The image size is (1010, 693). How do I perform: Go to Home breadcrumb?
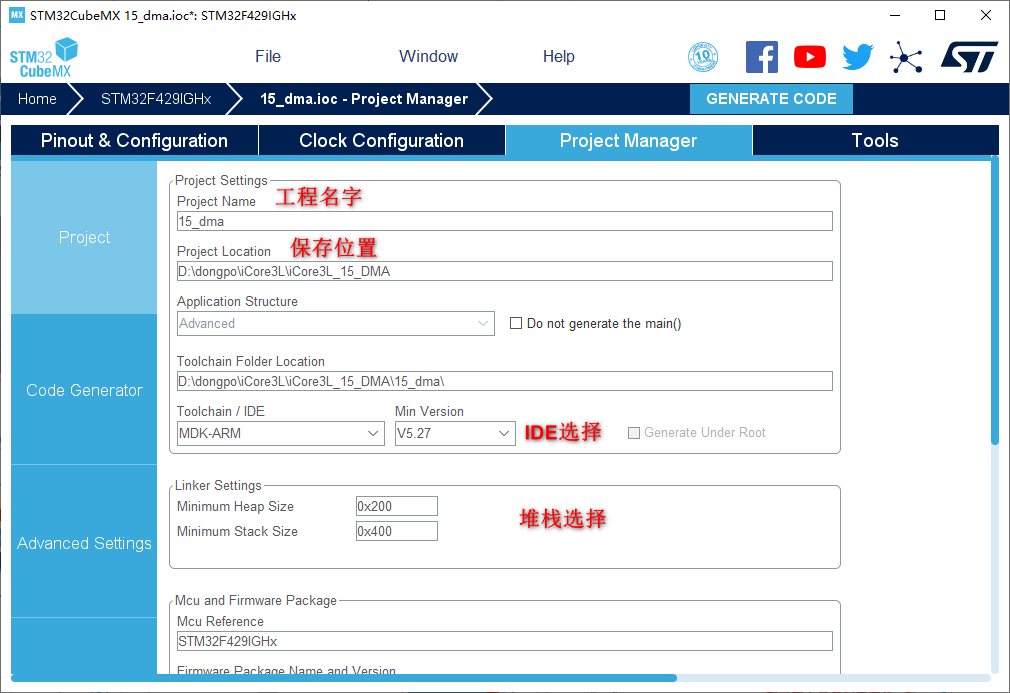point(37,99)
